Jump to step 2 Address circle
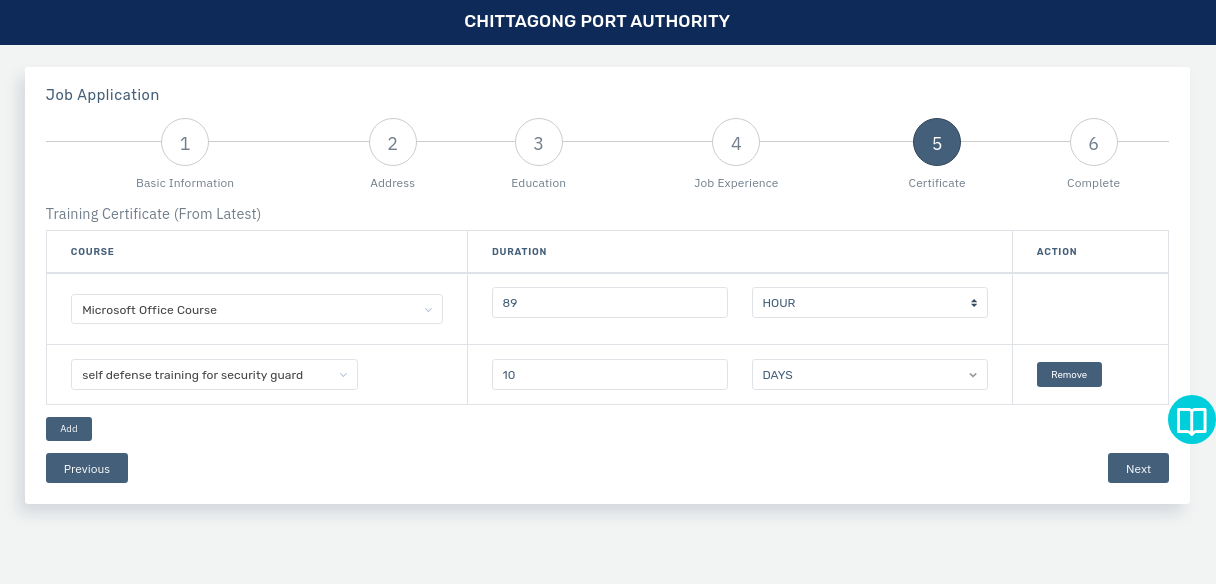Image resolution: width=1216 pixels, height=584 pixels. tap(393, 143)
